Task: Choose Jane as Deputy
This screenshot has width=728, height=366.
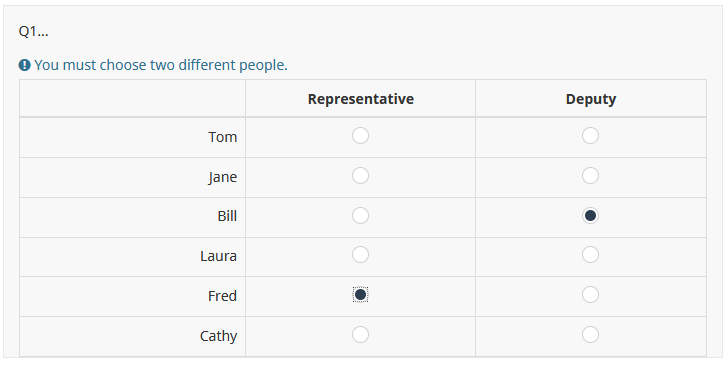Action: [590, 176]
